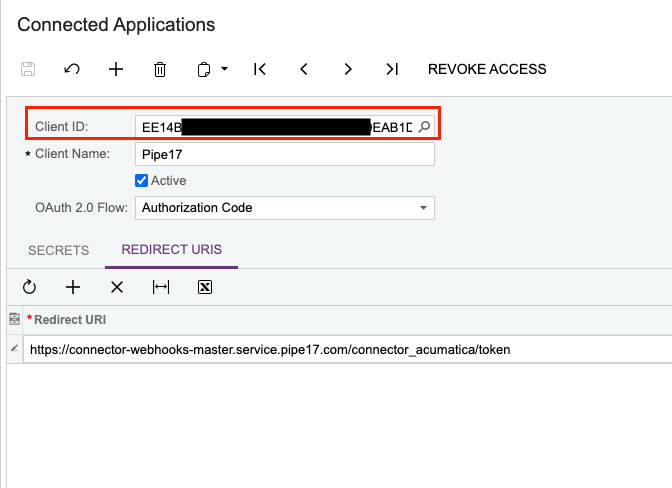Click the Redirect URI column header

70,320
